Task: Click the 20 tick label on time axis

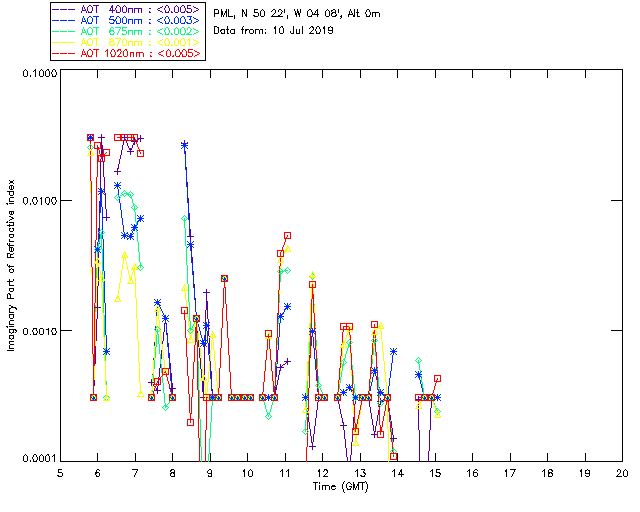Action: tap(621, 472)
